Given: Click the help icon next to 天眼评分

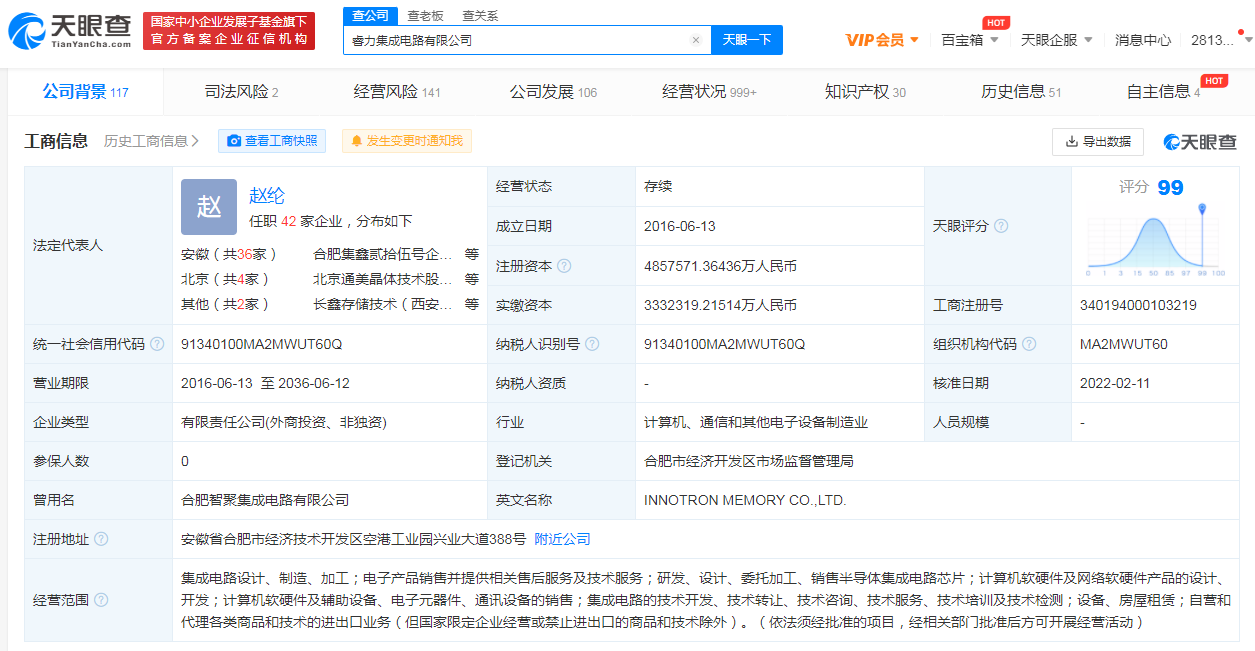Looking at the screenshot, I should [1001, 226].
